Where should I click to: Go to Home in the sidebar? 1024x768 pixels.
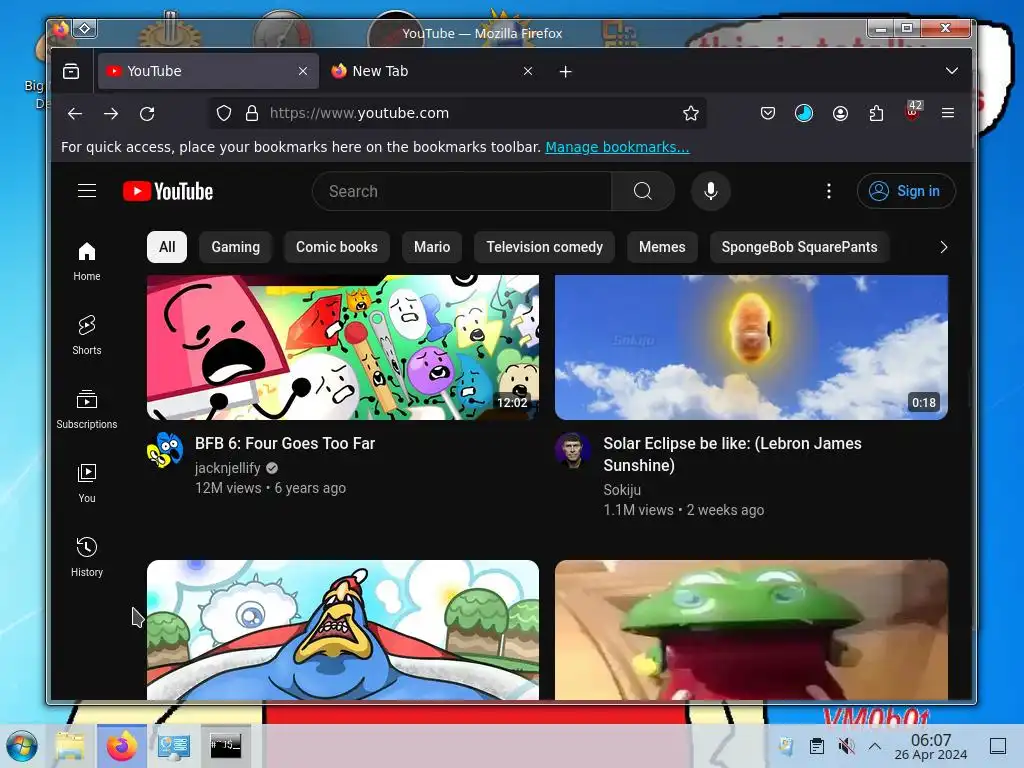pyautogui.click(x=87, y=261)
